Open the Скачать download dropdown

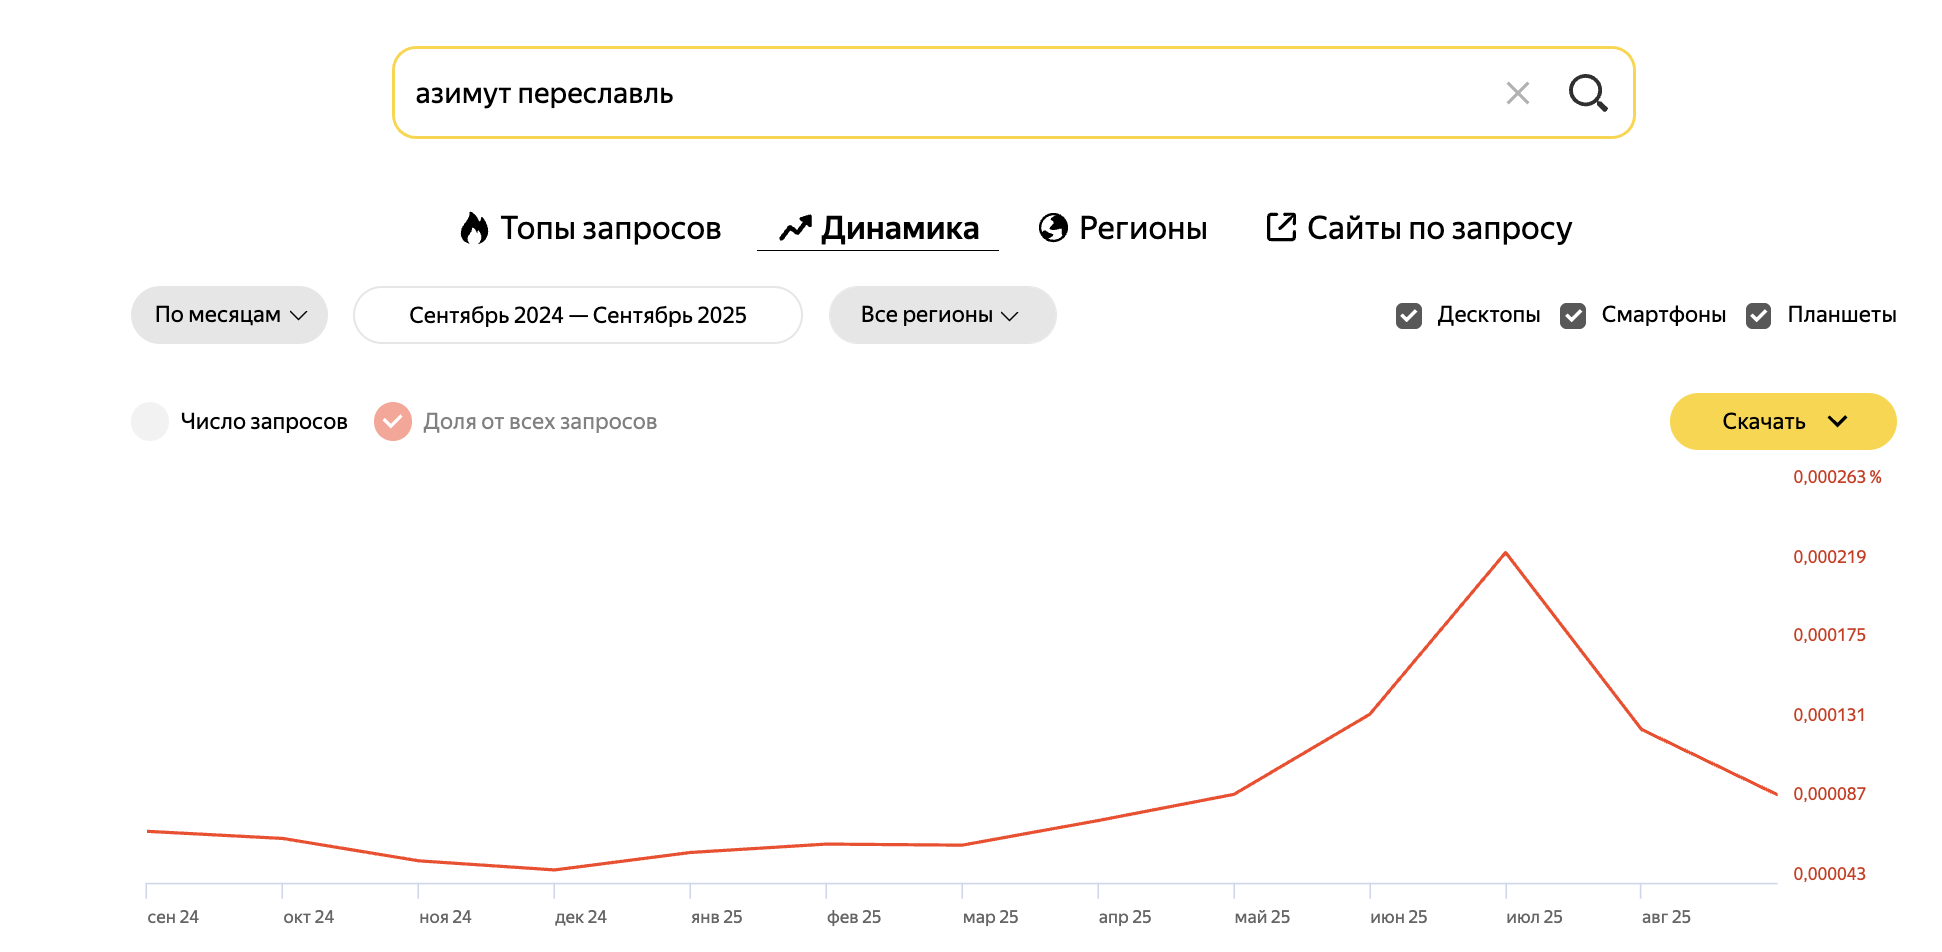(x=1783, y=421)
